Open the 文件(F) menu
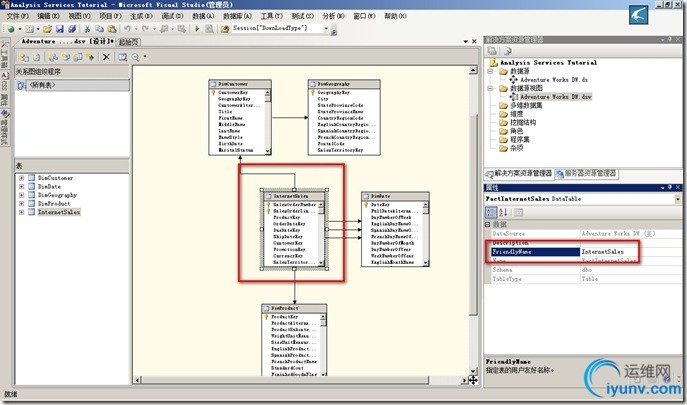This screenshot has height=405, width=687. pos(18,16)
